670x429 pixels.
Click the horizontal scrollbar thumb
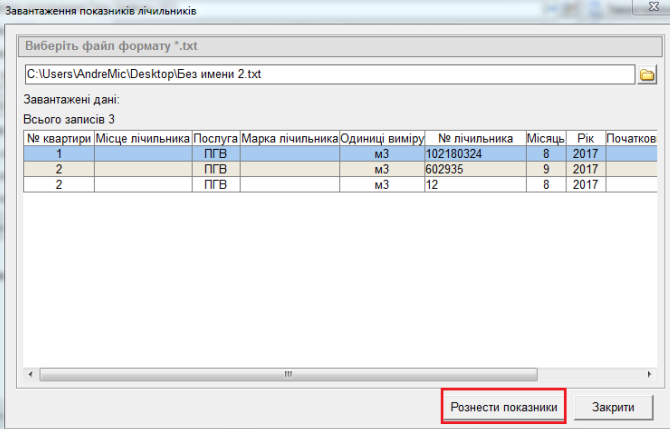tap(287, 374)
